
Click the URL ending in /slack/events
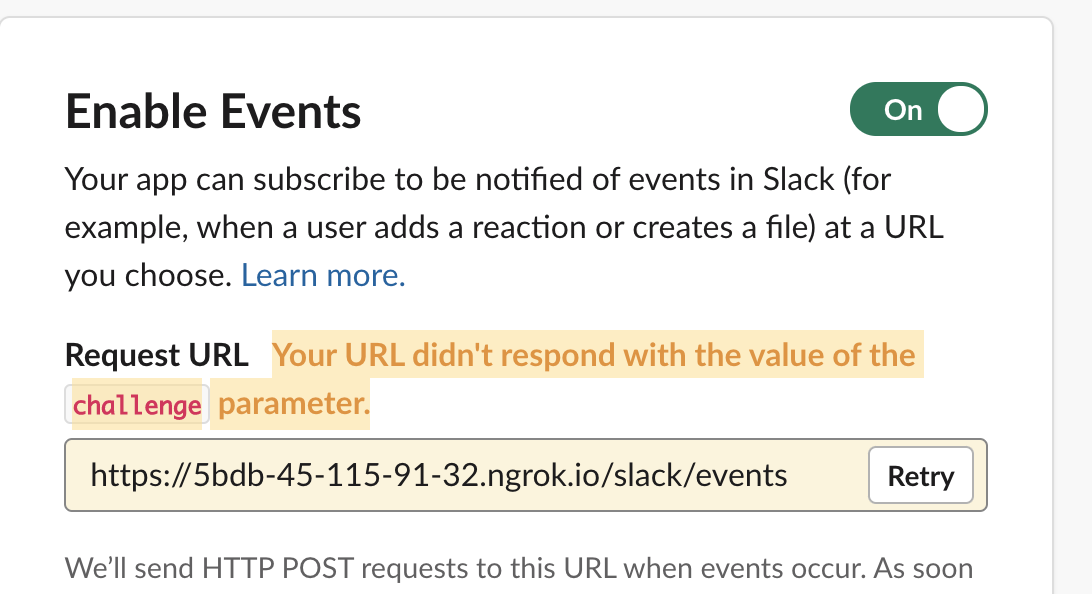(437, 475)
